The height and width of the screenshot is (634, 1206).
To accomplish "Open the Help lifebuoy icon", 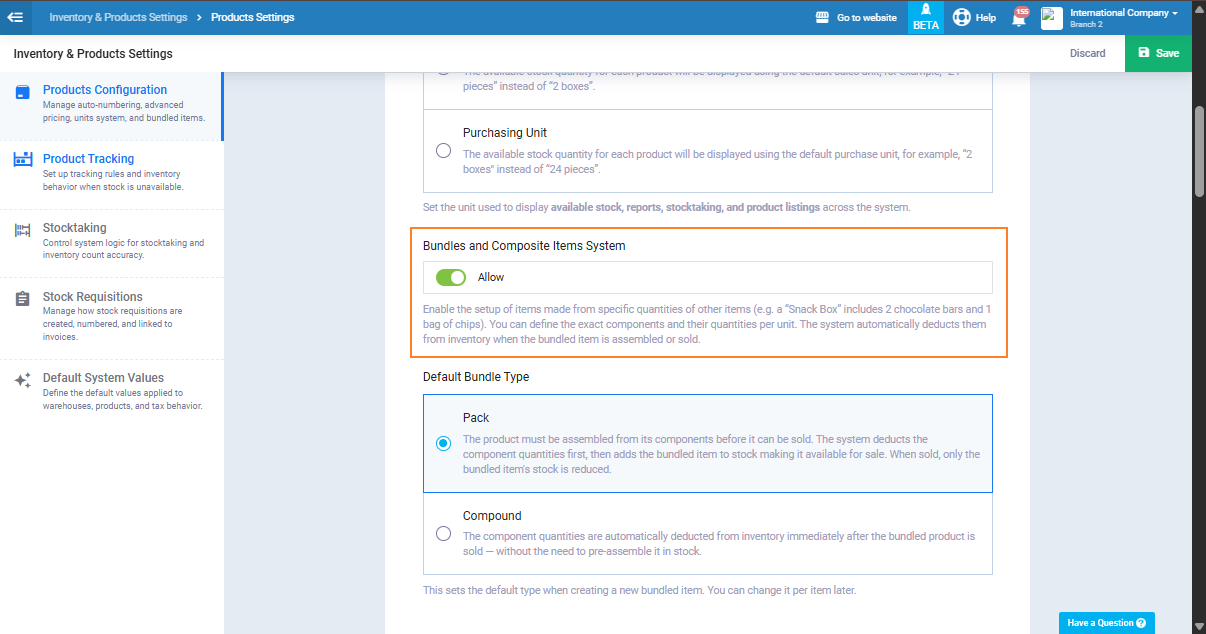I will tap(962, 17).
